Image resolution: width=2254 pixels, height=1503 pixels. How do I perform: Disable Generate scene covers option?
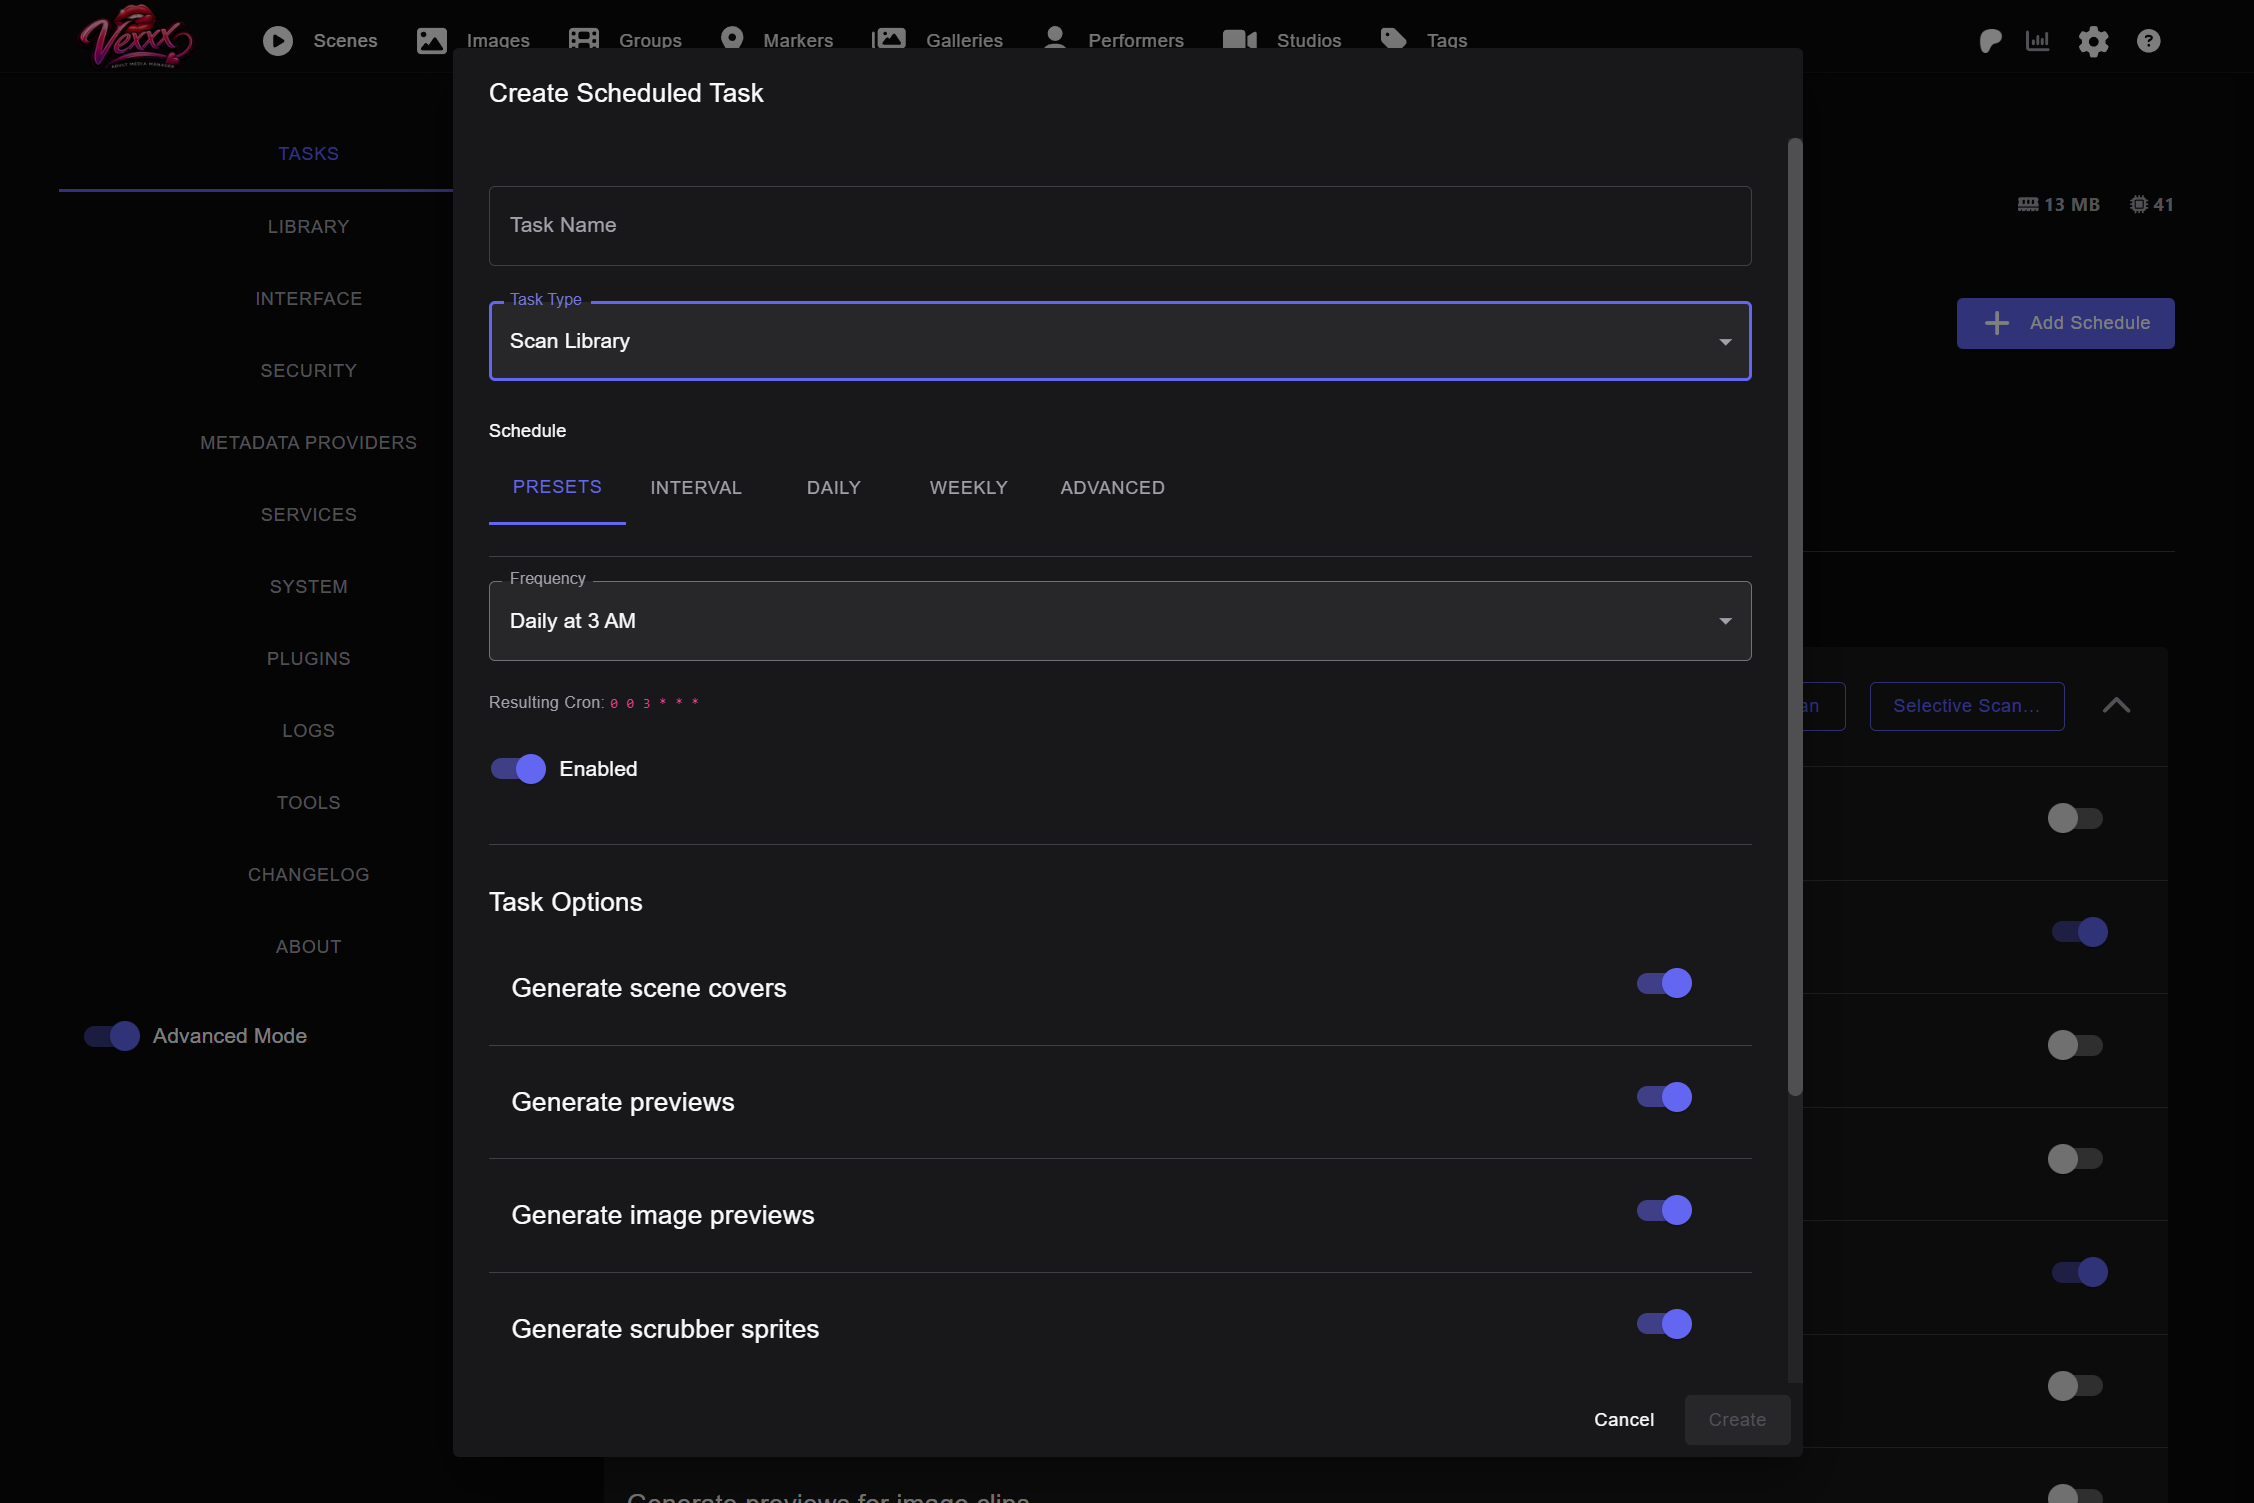pyautogui.click(x=1664, y=983)
